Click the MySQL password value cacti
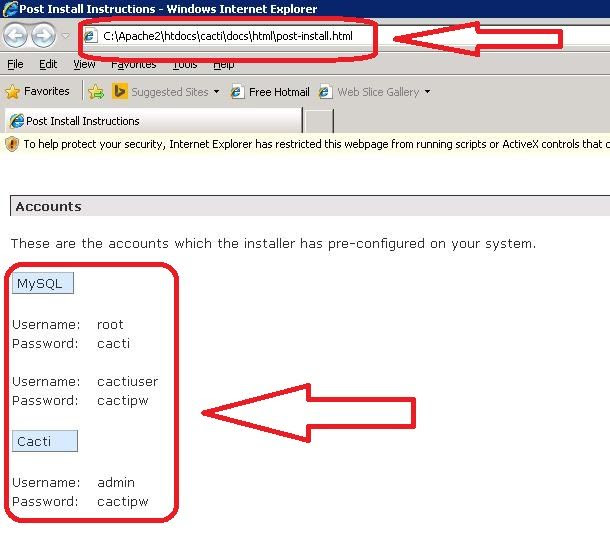Image resolution: width=610 pixels, height=556 pixels. coord(113,343)
